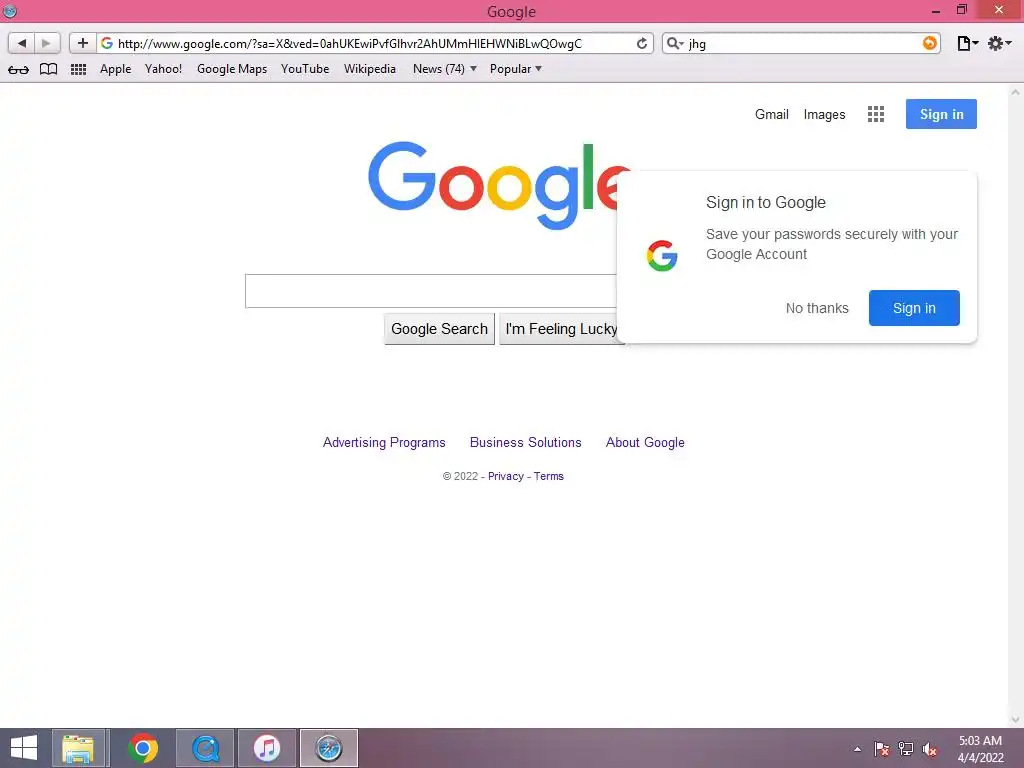
Task: Open the page menu icon
Action: pos(967,43)
